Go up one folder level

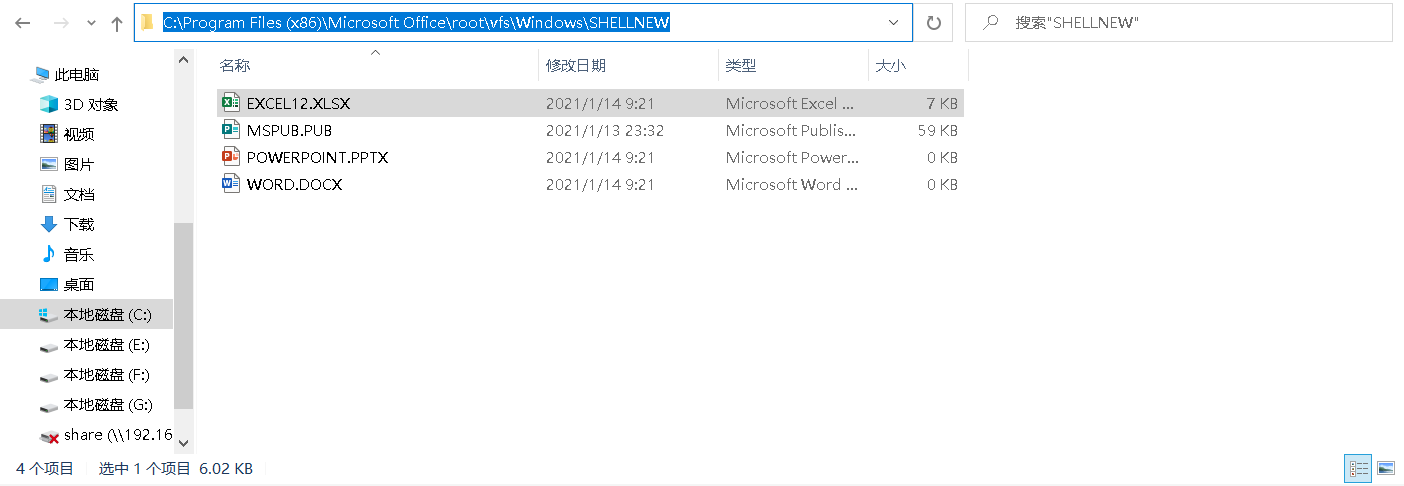click(x=117, y=23)
